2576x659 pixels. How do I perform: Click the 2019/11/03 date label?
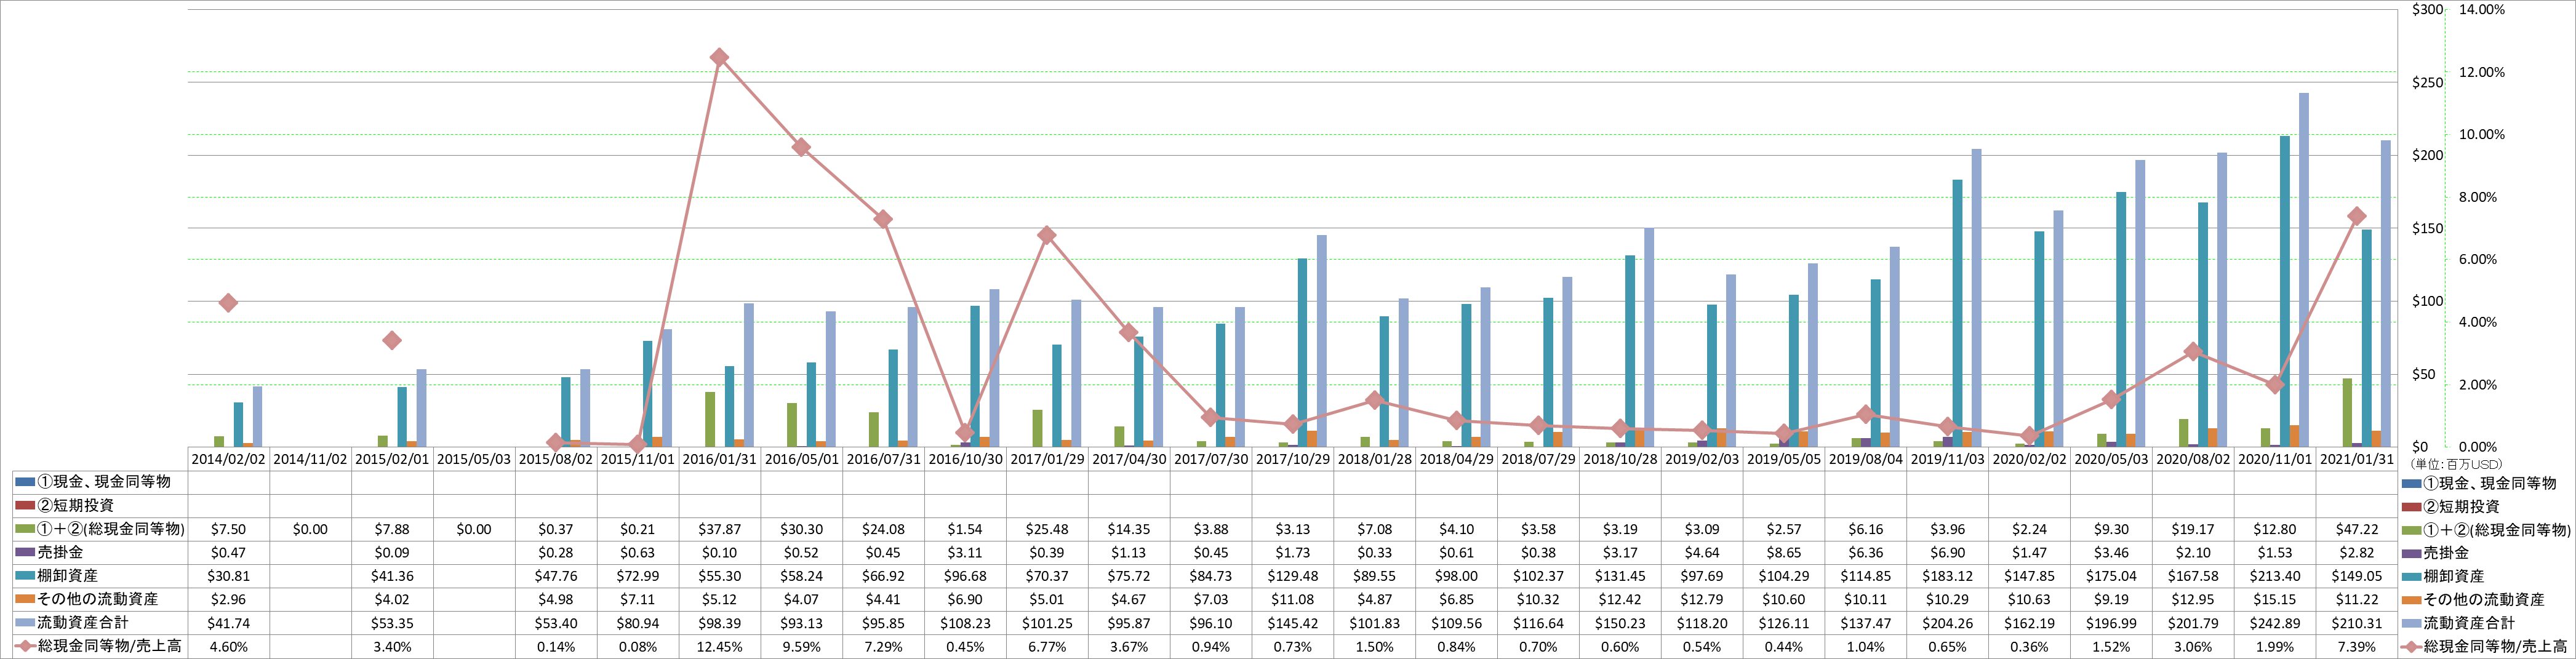click(x=1947, y=459)
